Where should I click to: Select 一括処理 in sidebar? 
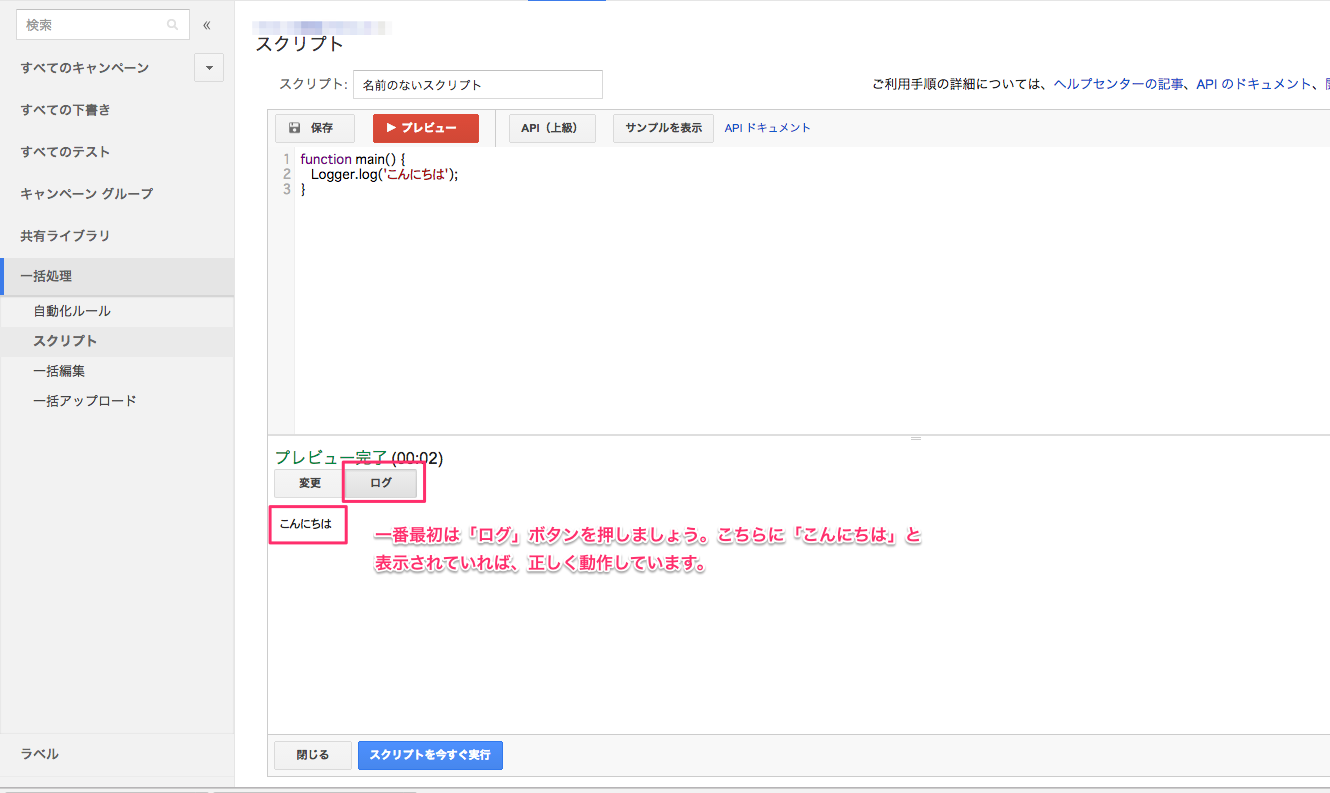117,276
